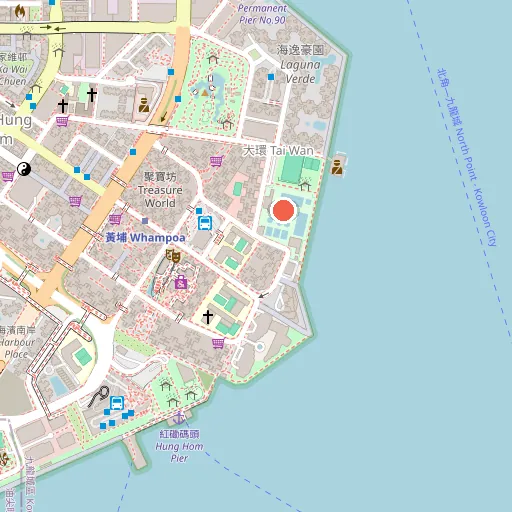Click the anchor icon at Hung Hom Pier
The width and height of the screenshot is (512, 512).
179,418
